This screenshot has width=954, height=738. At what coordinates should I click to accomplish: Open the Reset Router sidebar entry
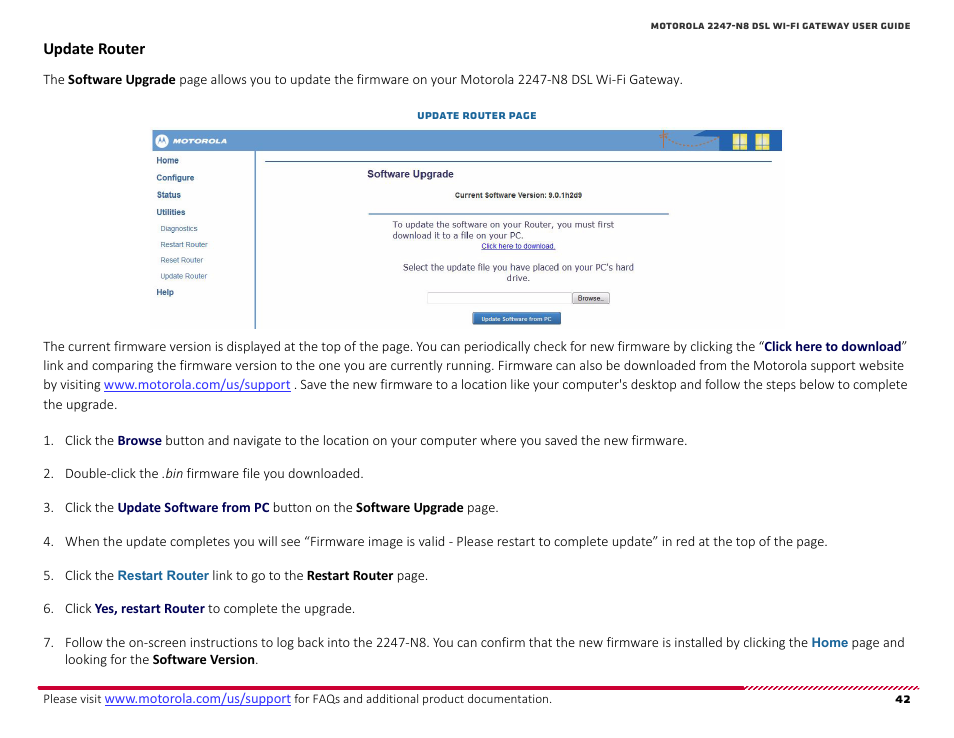pyautogui.click(x=182, y=260)
